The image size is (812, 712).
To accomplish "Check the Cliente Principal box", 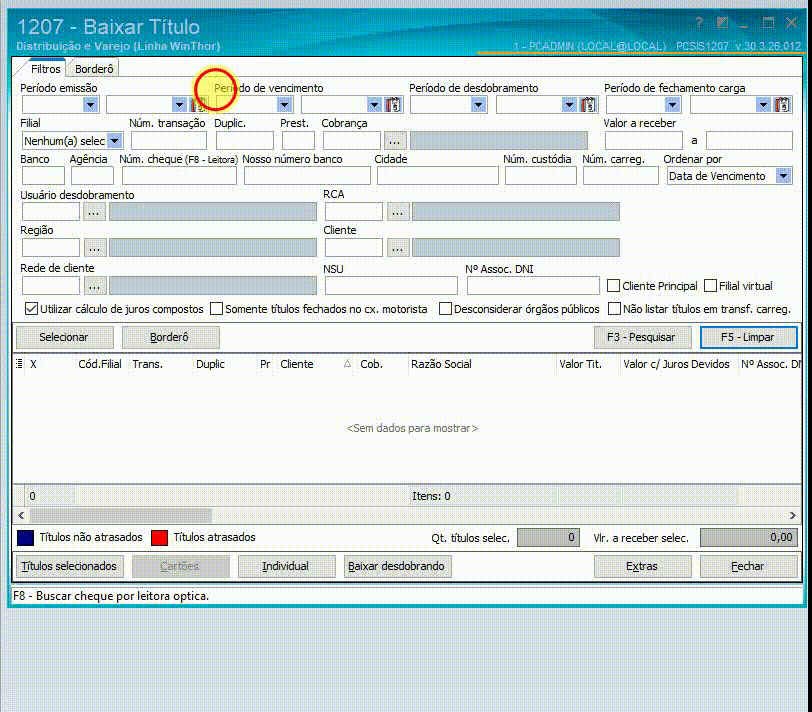I will coord(613,286).
